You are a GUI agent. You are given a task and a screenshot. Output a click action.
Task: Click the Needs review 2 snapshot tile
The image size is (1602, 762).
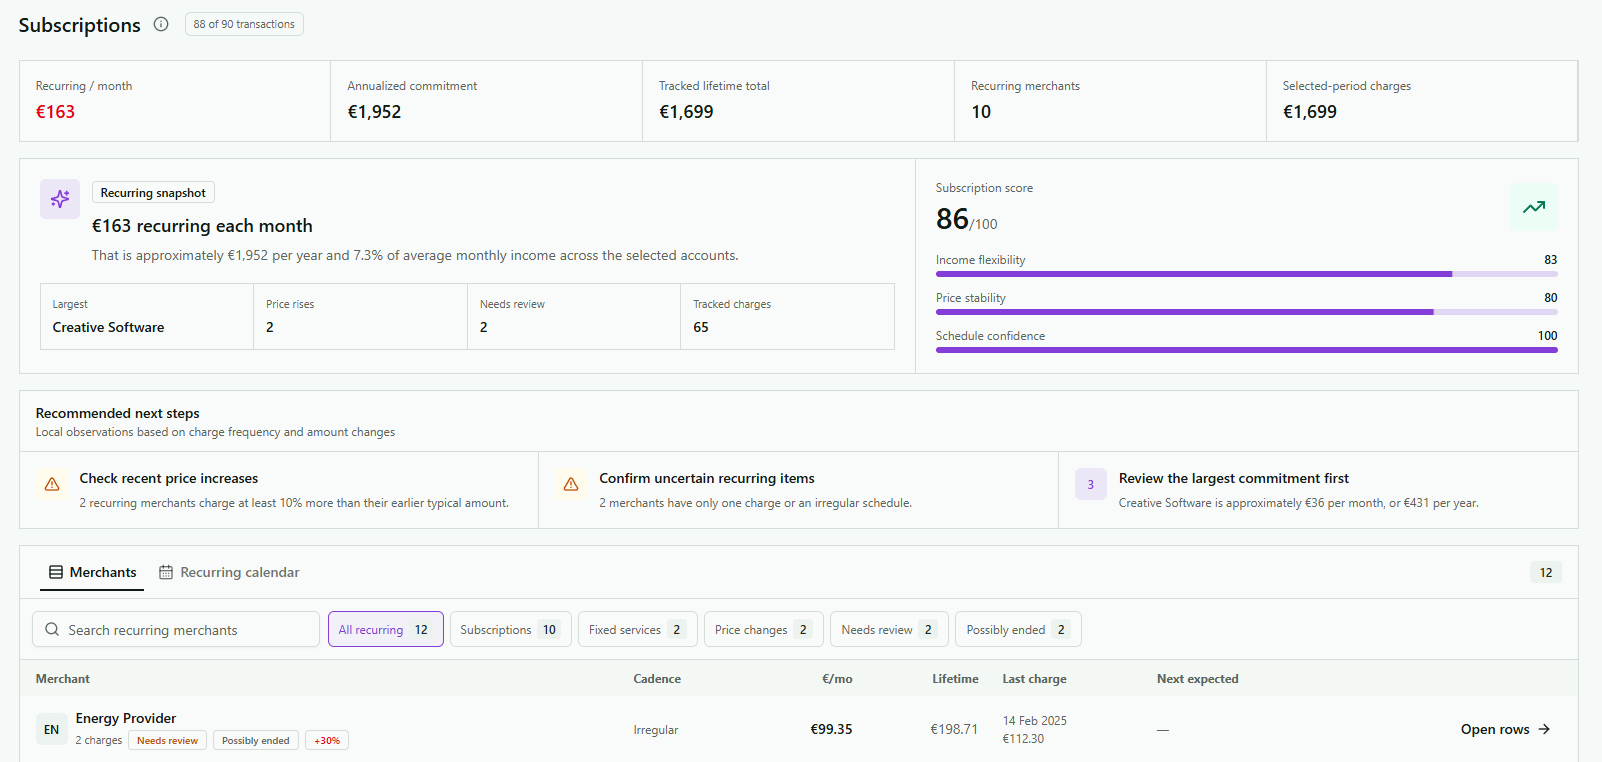tap(574, 317)
